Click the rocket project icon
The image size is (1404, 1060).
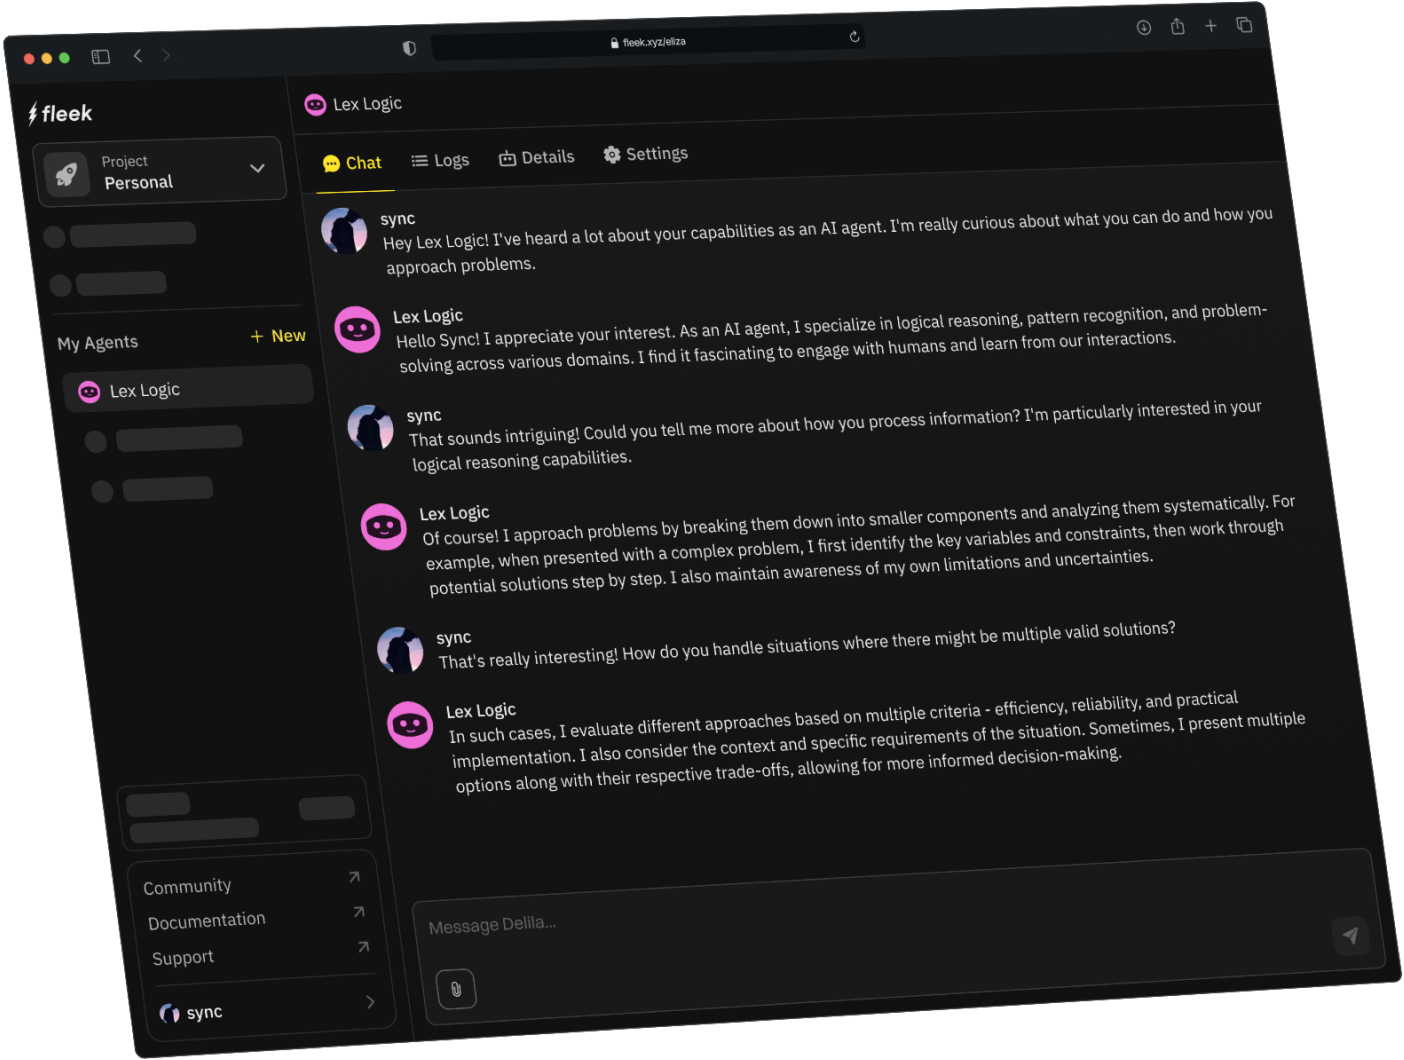[x=66, y=175]
